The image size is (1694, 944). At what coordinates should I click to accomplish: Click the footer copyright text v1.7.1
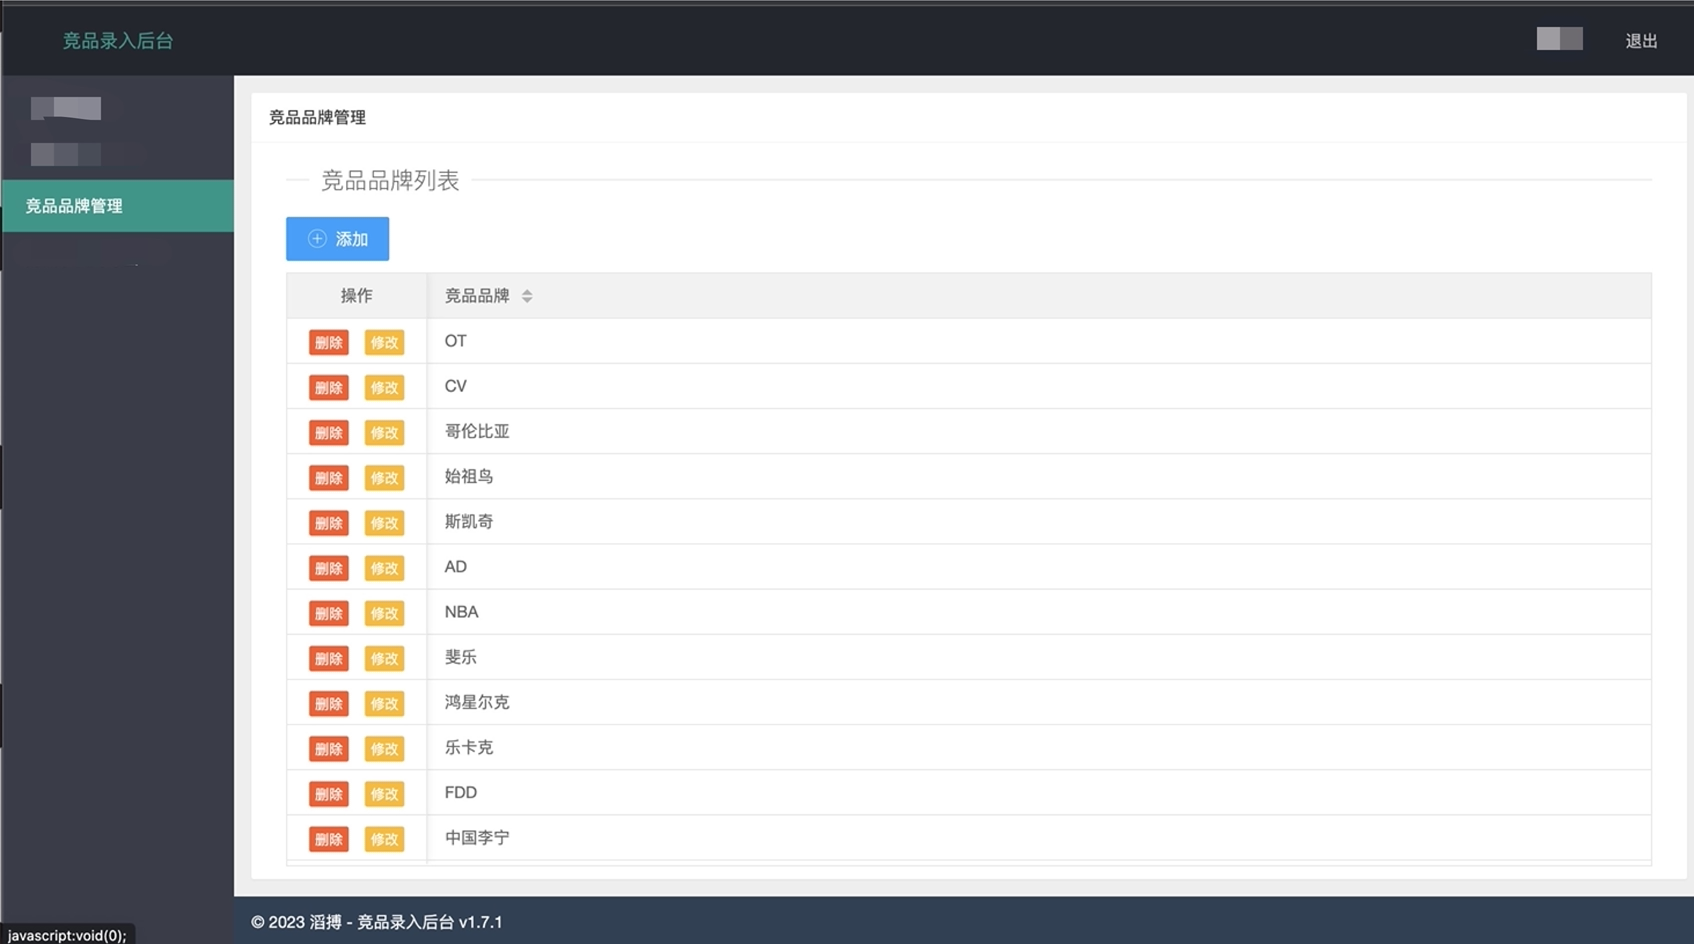coord(377,922)
